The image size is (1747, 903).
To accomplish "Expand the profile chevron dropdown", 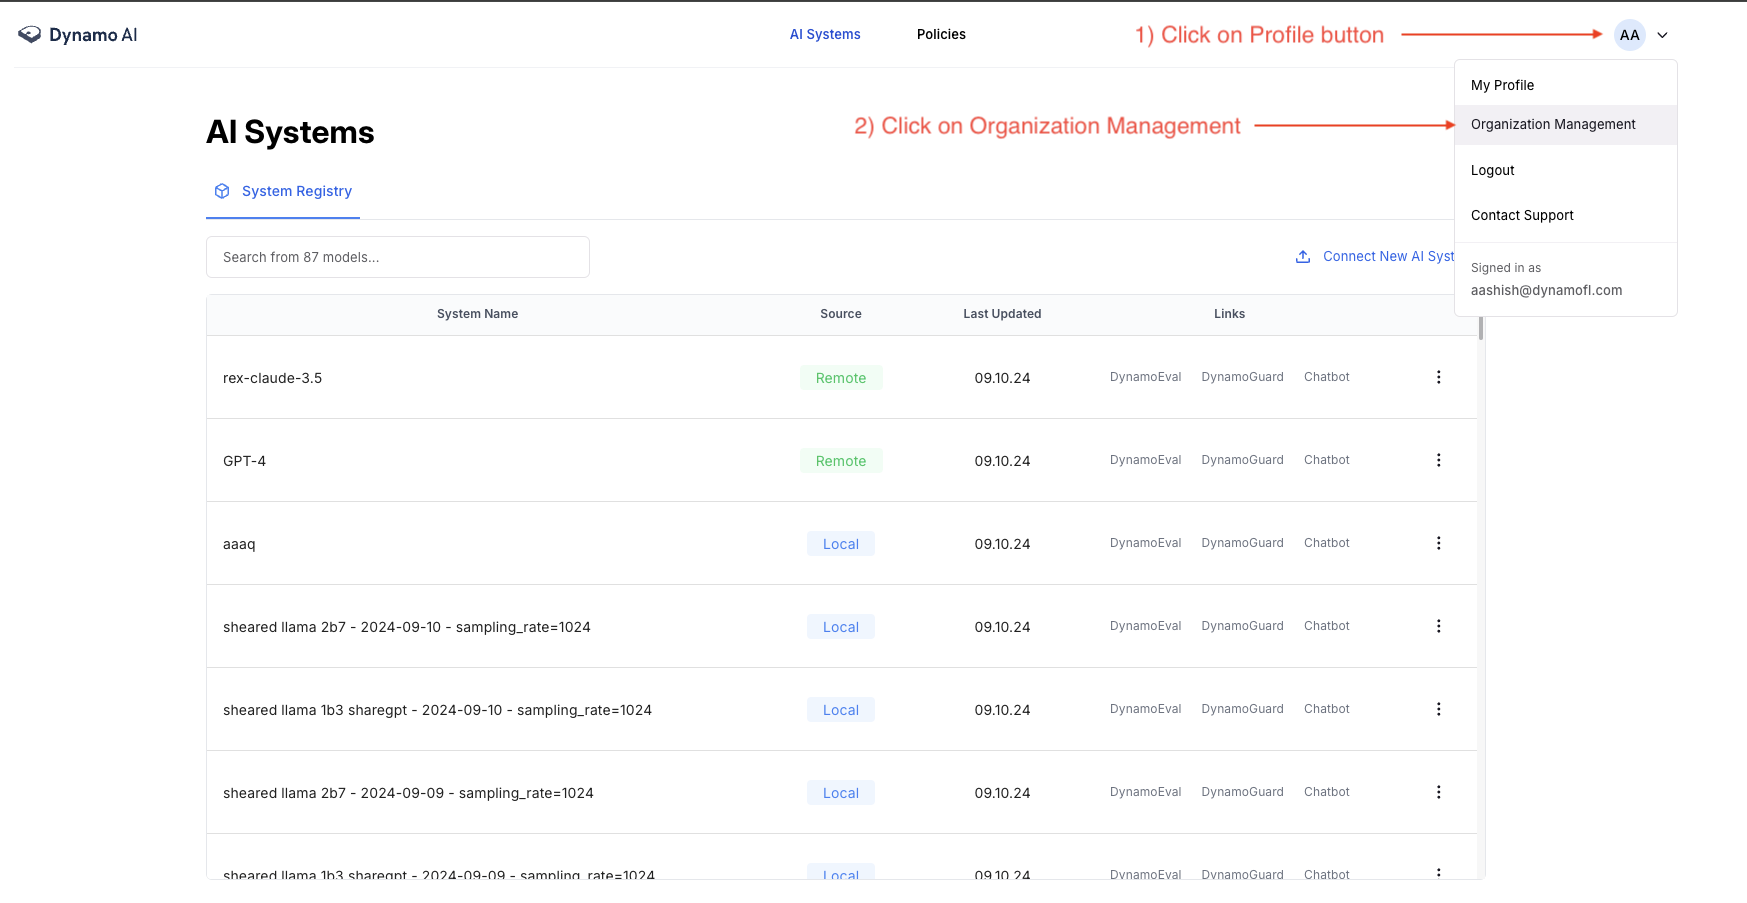I will point(1663,35).
